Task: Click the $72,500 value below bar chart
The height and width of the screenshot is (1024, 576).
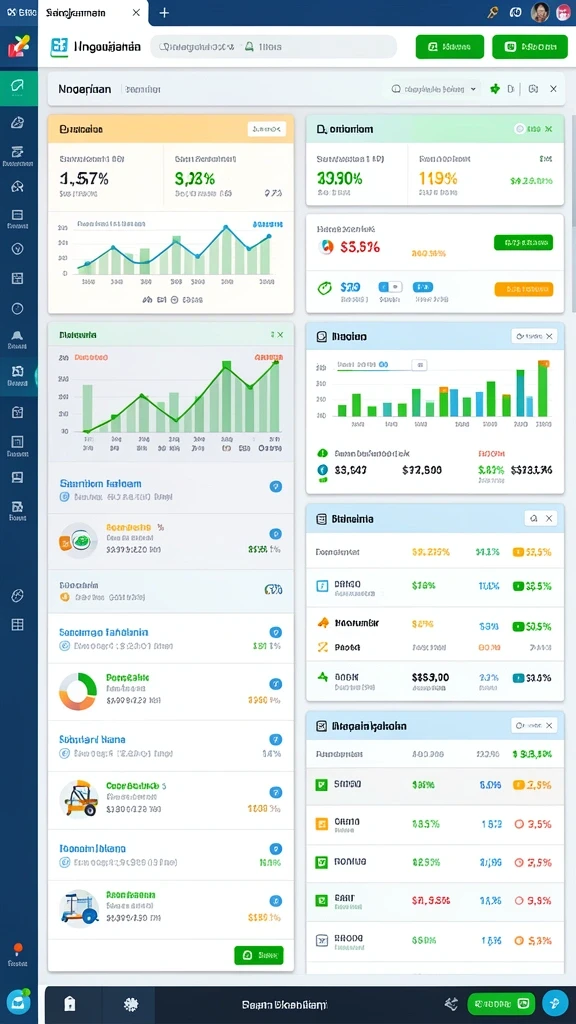Action: [x=422, y=469]
